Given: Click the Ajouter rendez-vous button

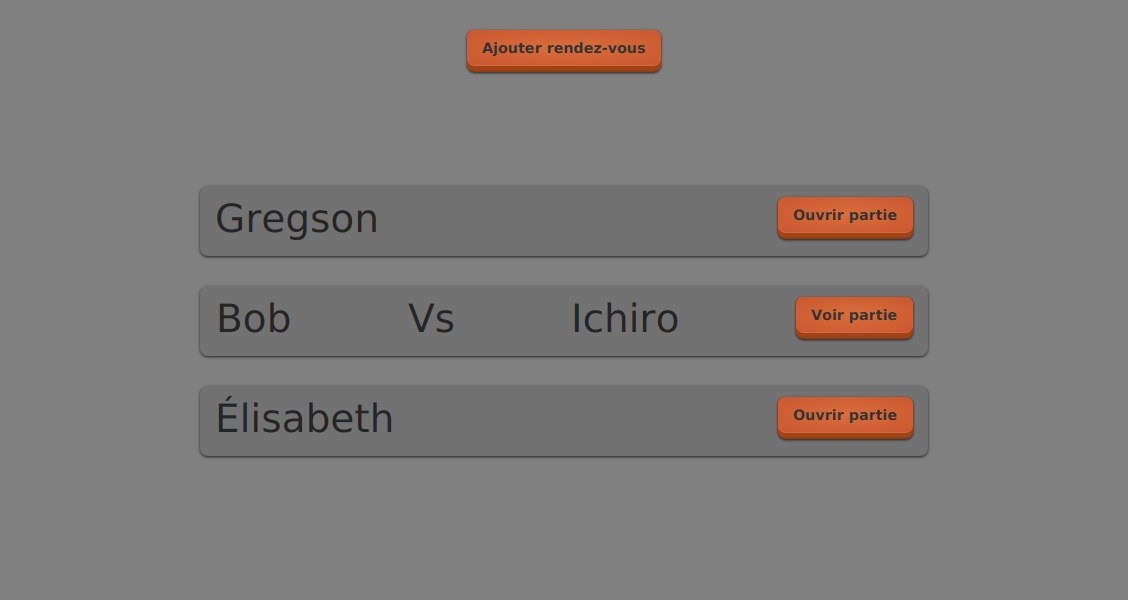Looking at the screenshot, I should point(563,49).
